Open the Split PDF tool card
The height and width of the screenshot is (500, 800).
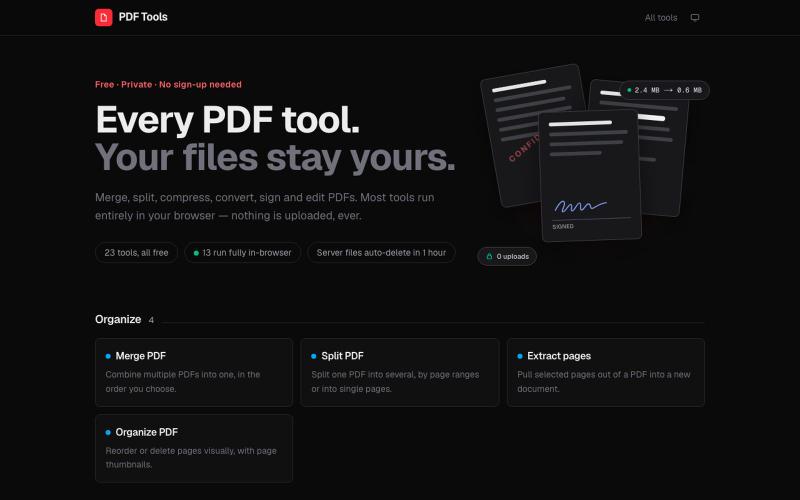point(400,372)
